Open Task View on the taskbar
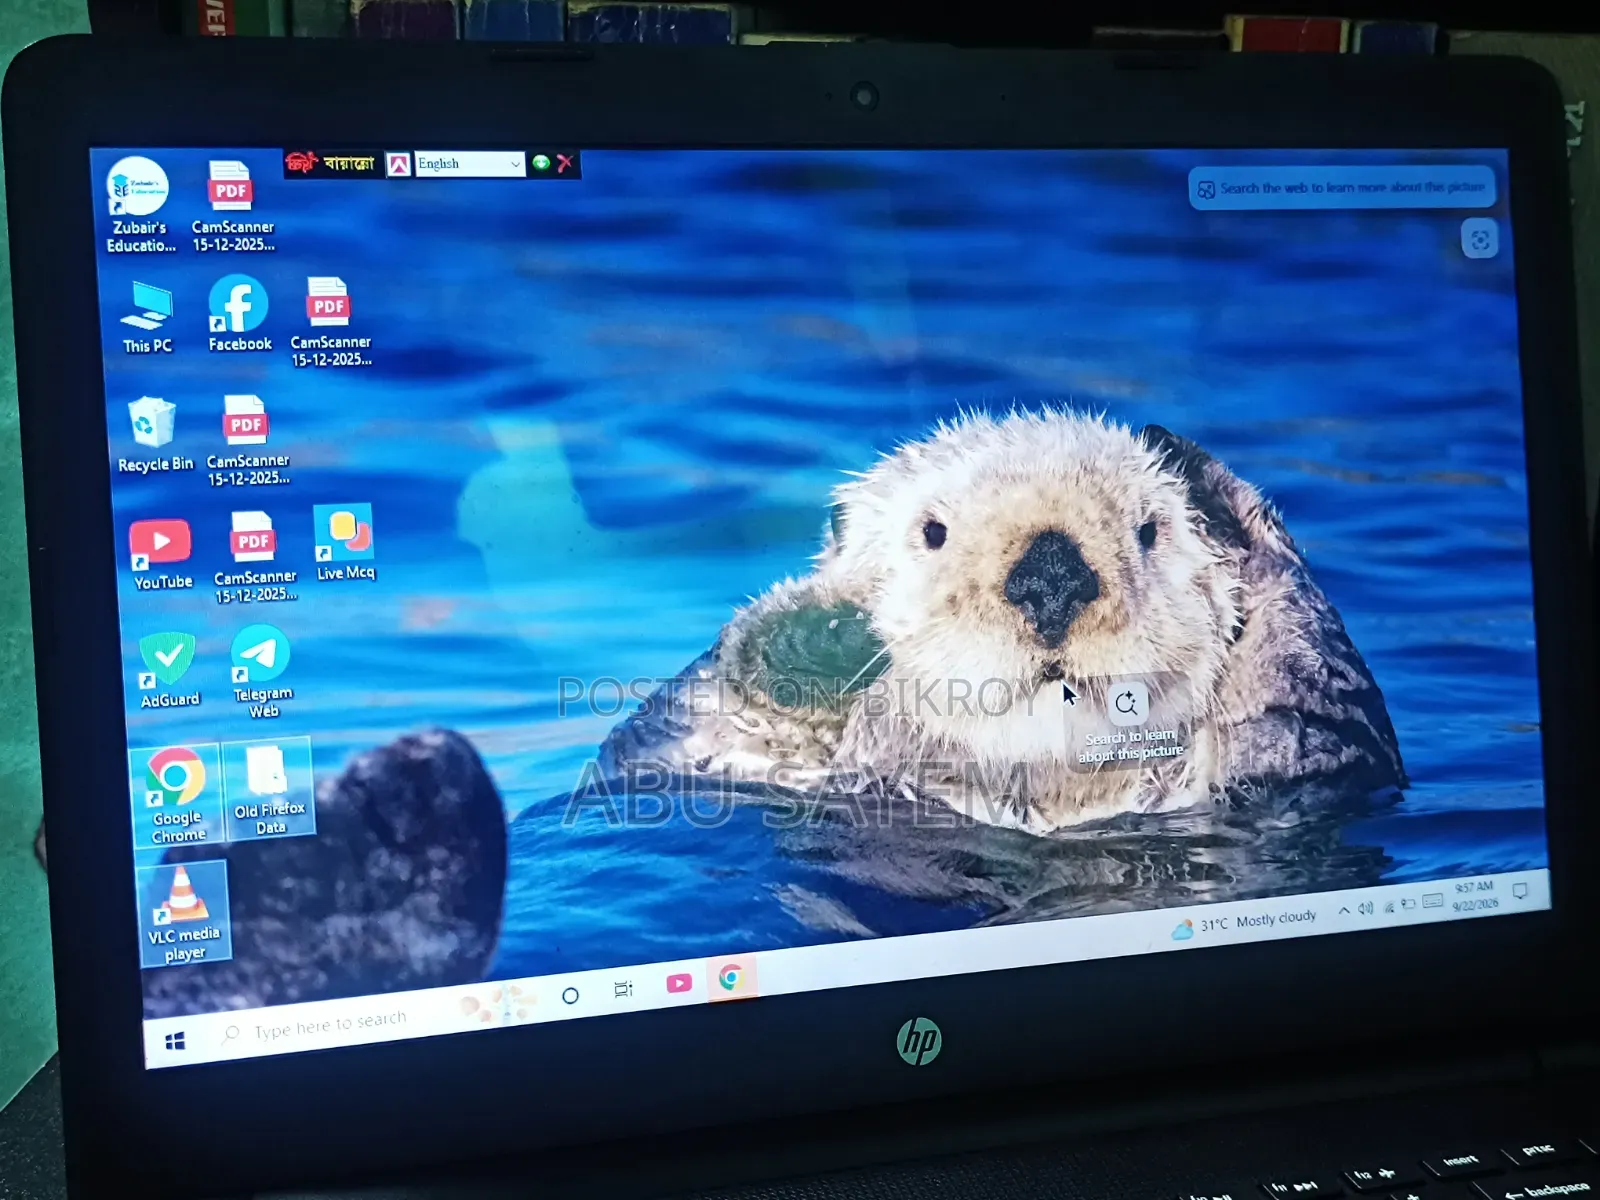Screen dimensions: 1600x1200 click(623, 989)
